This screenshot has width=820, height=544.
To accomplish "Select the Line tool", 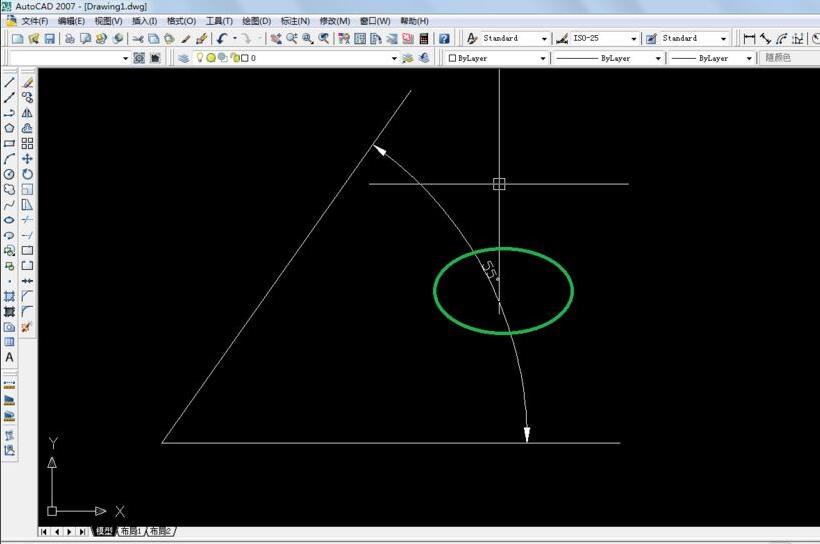I will [9, 82].
